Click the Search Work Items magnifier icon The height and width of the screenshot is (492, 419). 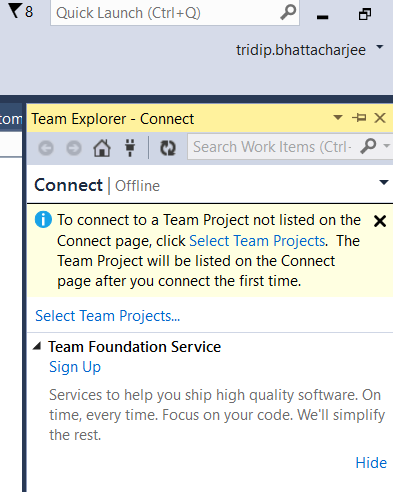coord(368,146)
